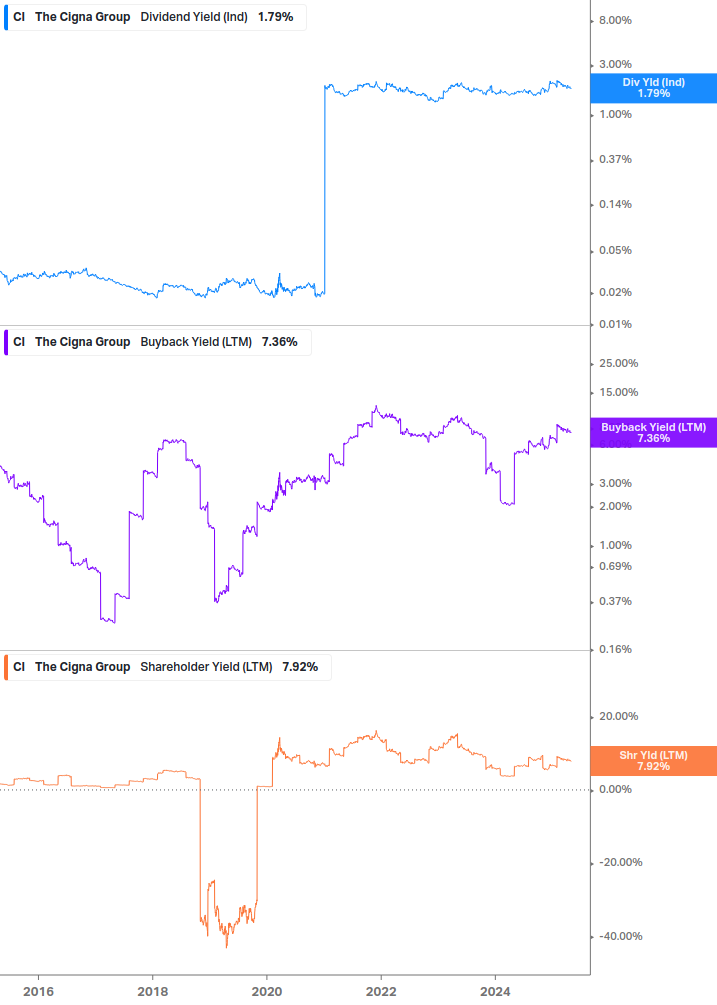Viewport: 717px width, 1005px height.
Task: Click the 2.00% tick on the buyback axis
Action: [615, 506]
